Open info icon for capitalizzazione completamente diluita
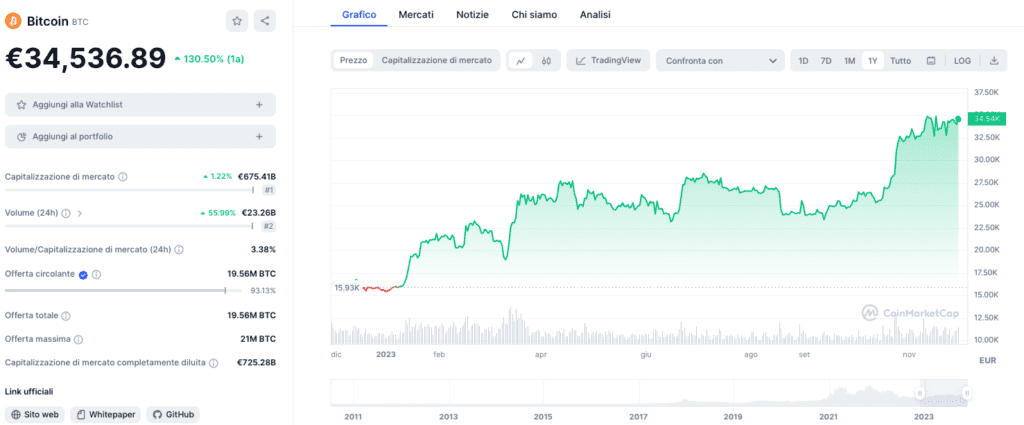The width and height of the screenshot is (1024, 425). click(x=214, y=362)
